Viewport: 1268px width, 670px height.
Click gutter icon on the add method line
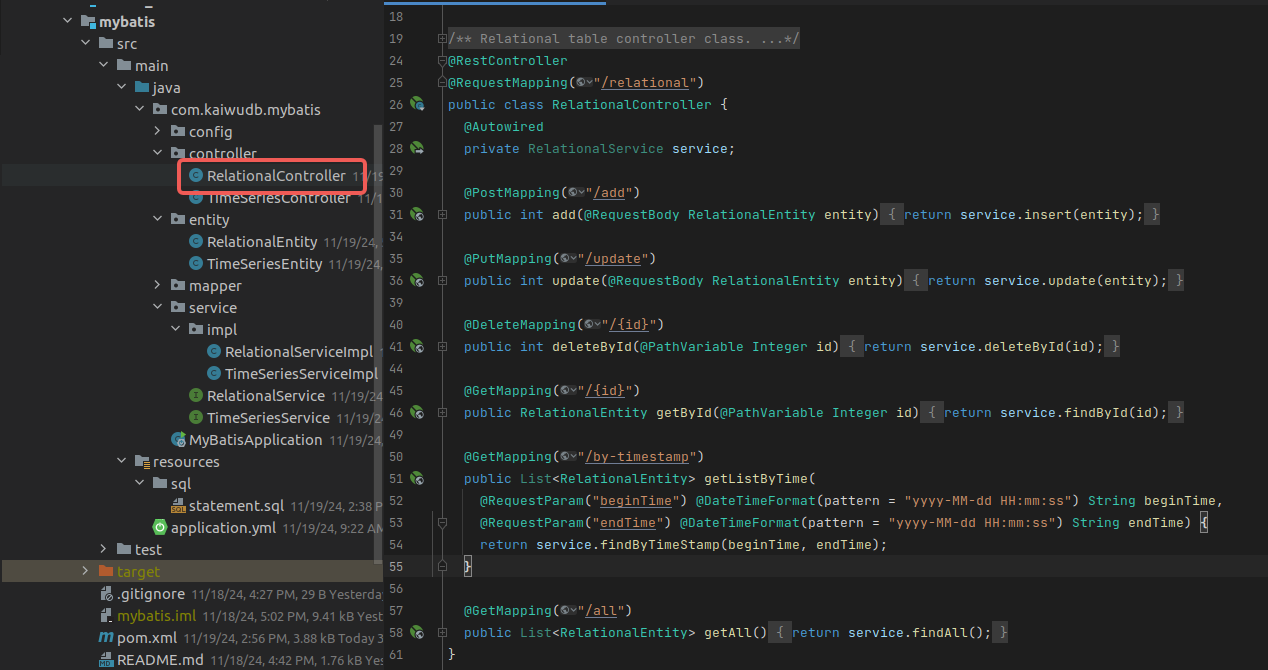point(417,214)
